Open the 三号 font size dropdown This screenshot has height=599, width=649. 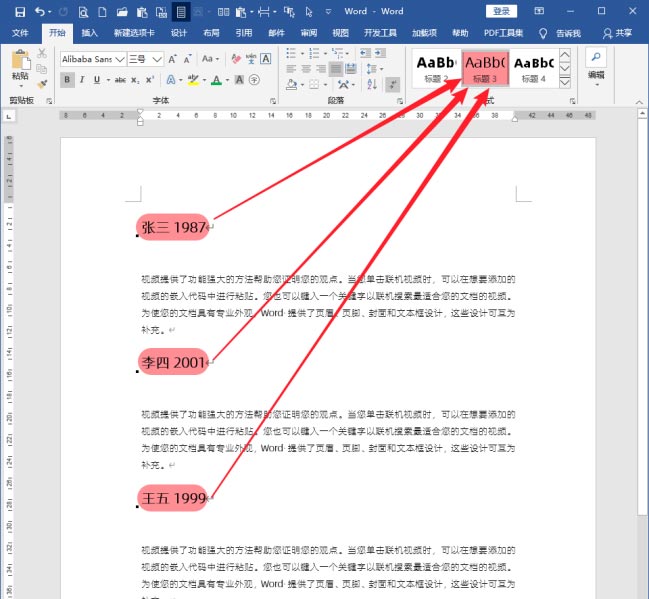157,59
